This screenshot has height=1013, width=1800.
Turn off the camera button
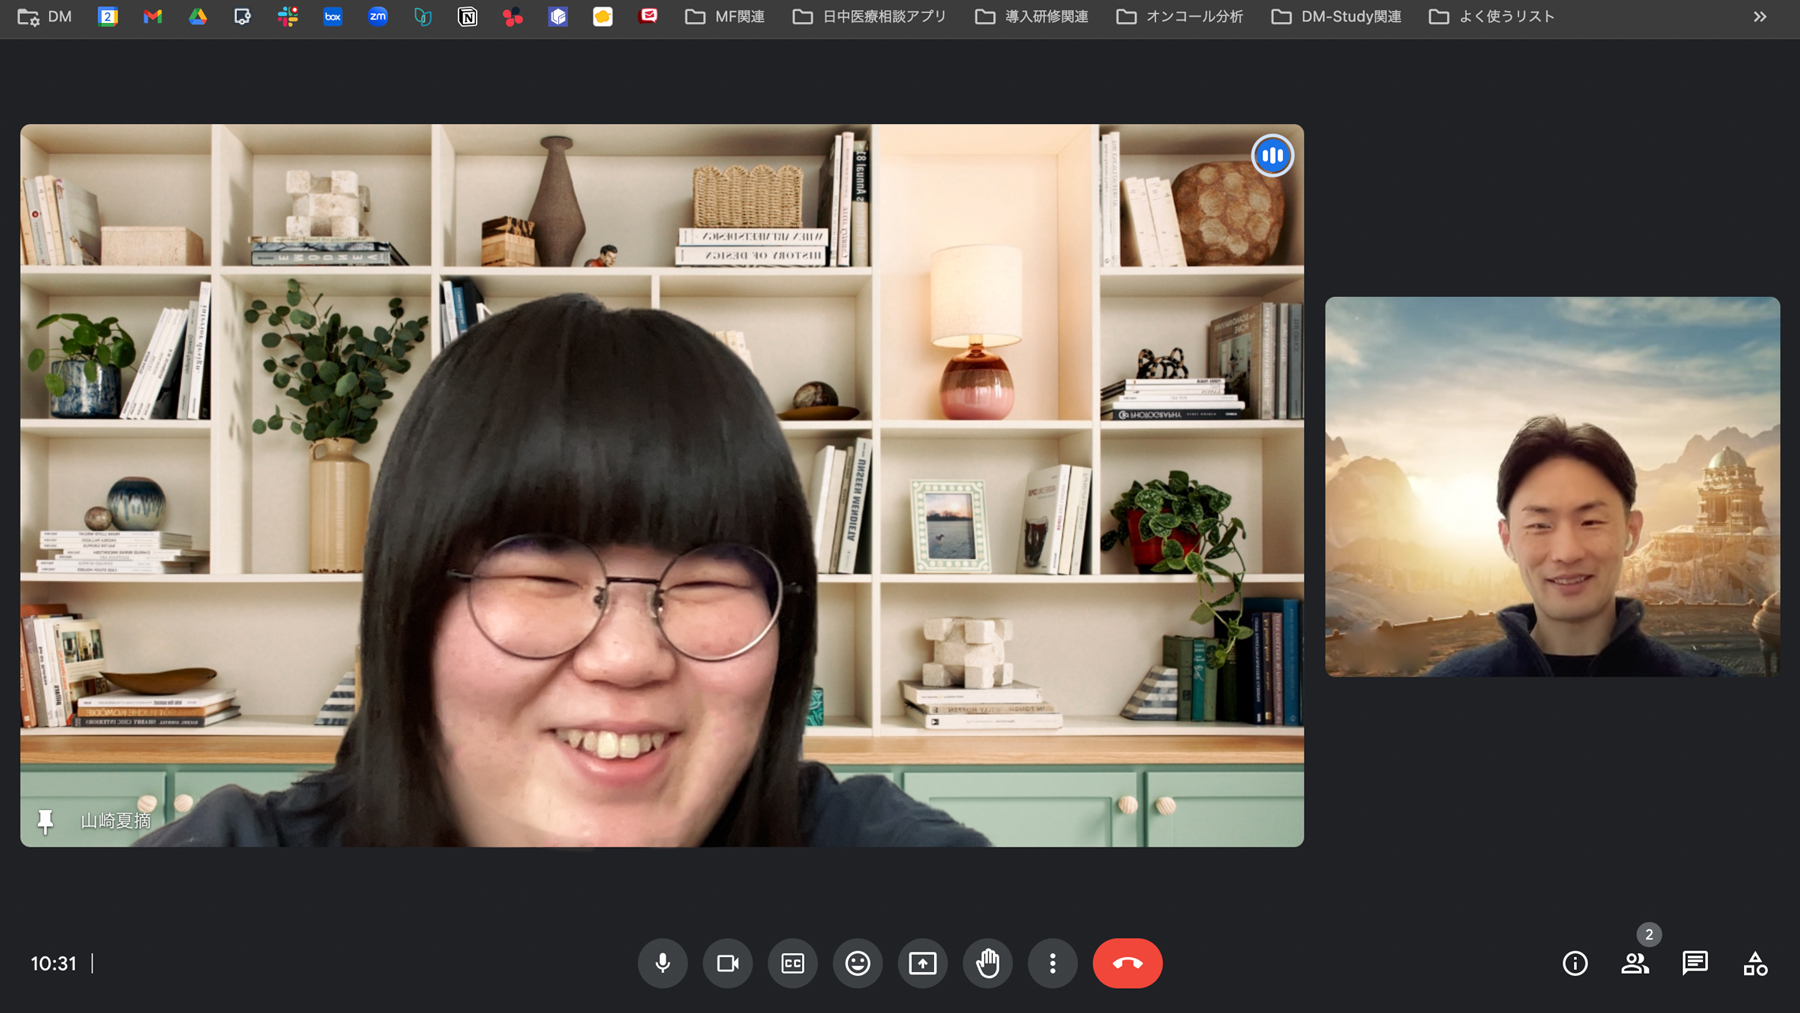point(727,963)
